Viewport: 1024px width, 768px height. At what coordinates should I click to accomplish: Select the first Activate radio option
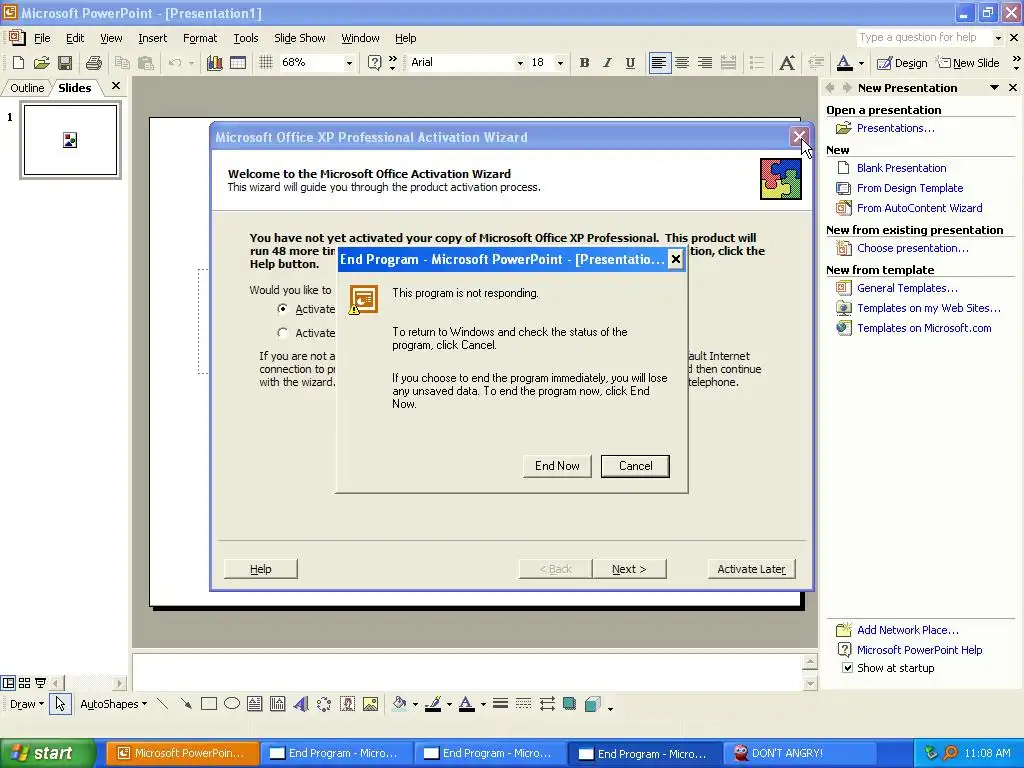(282, 308)
